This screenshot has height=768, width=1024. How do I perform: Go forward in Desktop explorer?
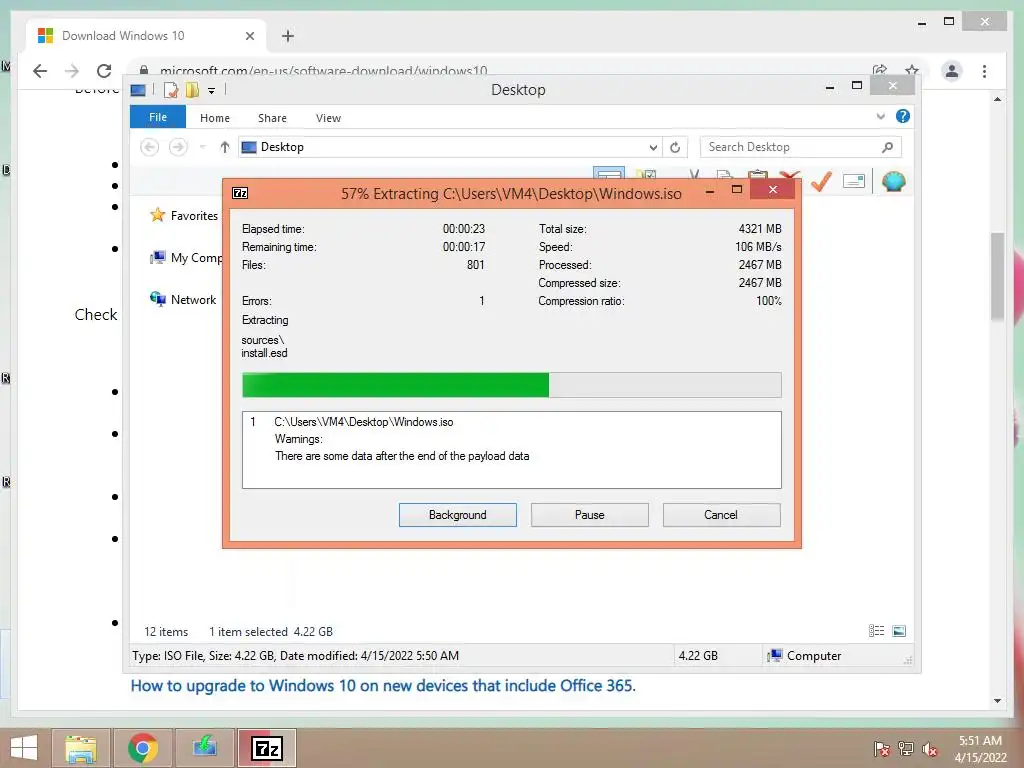178,147
